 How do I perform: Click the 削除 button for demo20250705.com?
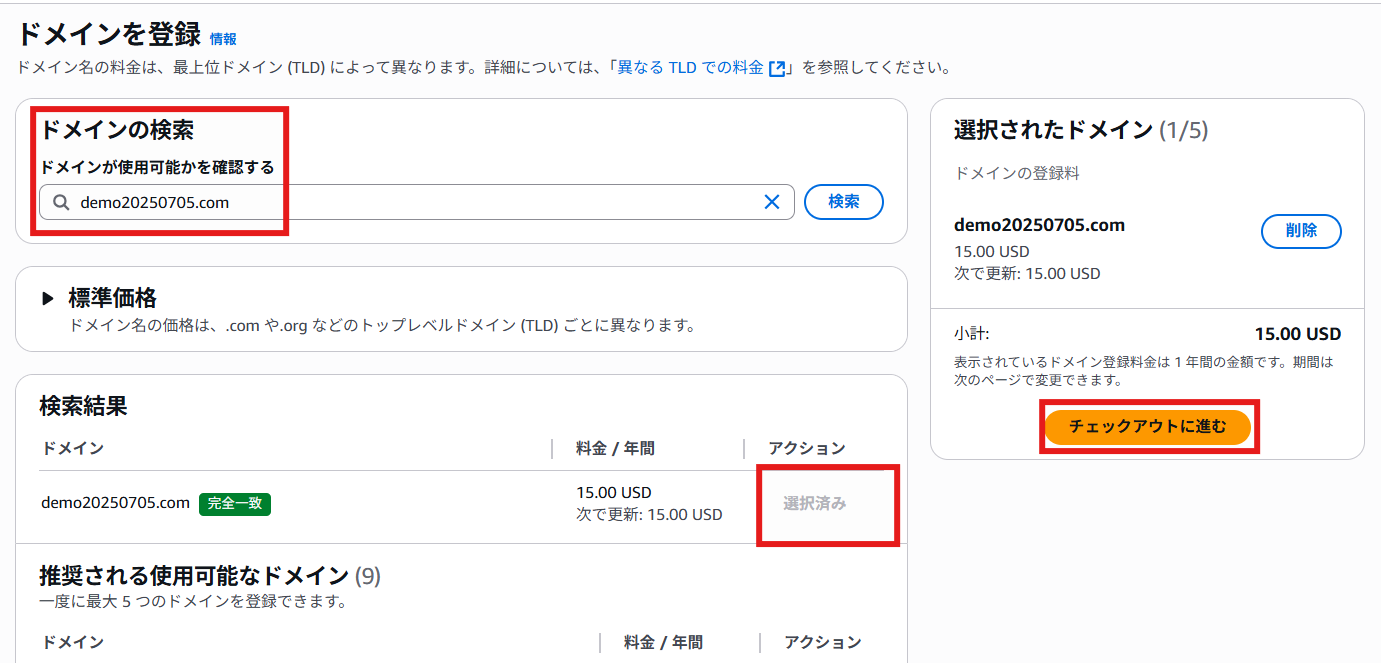coord(1301,230)
